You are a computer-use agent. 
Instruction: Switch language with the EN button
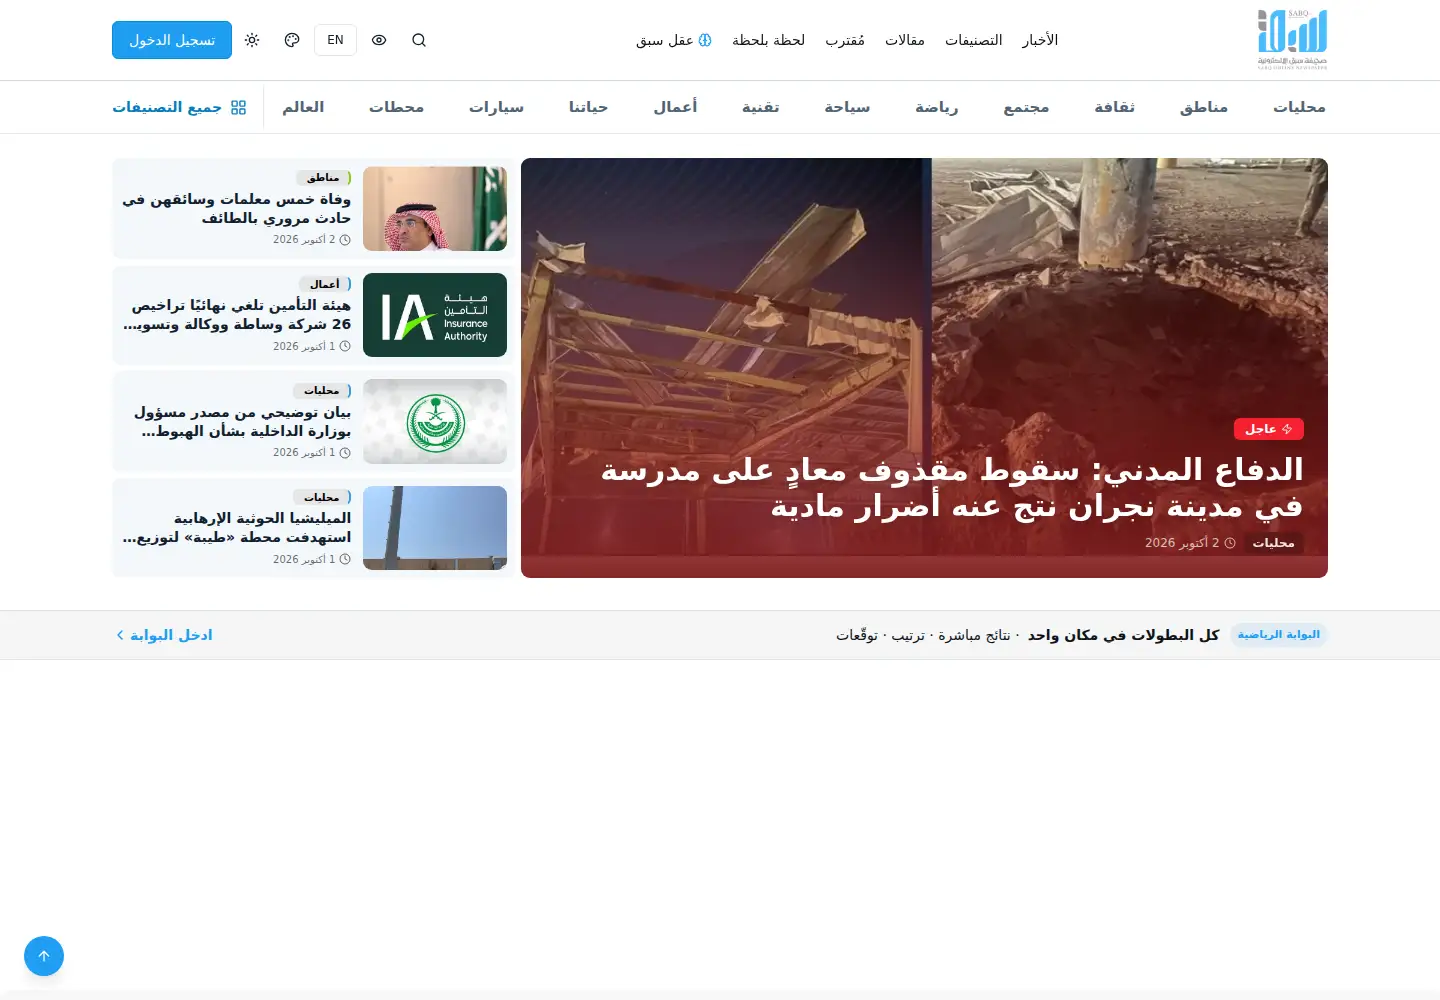pos(335,40)
